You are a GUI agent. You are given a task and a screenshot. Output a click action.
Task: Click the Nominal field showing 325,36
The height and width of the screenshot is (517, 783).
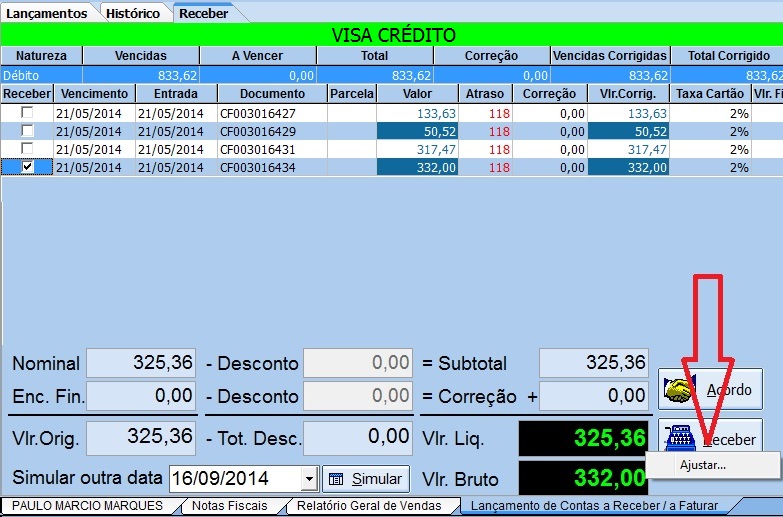(x=141, y=363)
